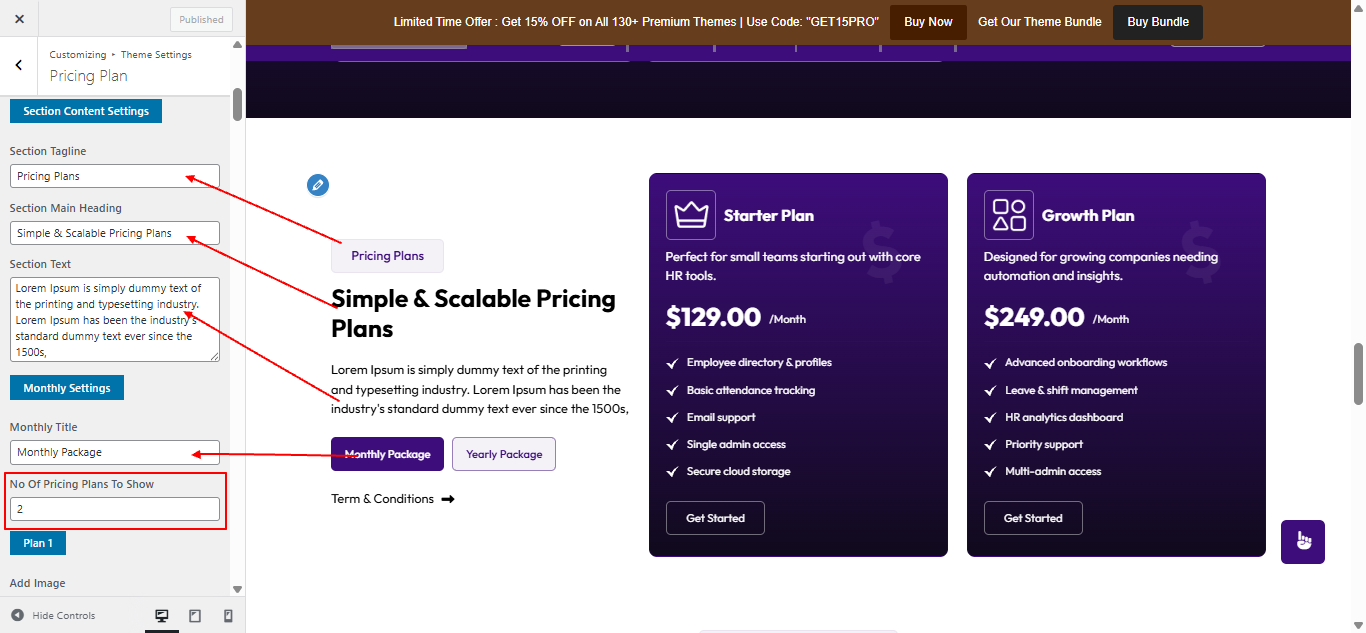Click the No Of Pricing Plans field

pyautogui.click(x=115, y=509)
